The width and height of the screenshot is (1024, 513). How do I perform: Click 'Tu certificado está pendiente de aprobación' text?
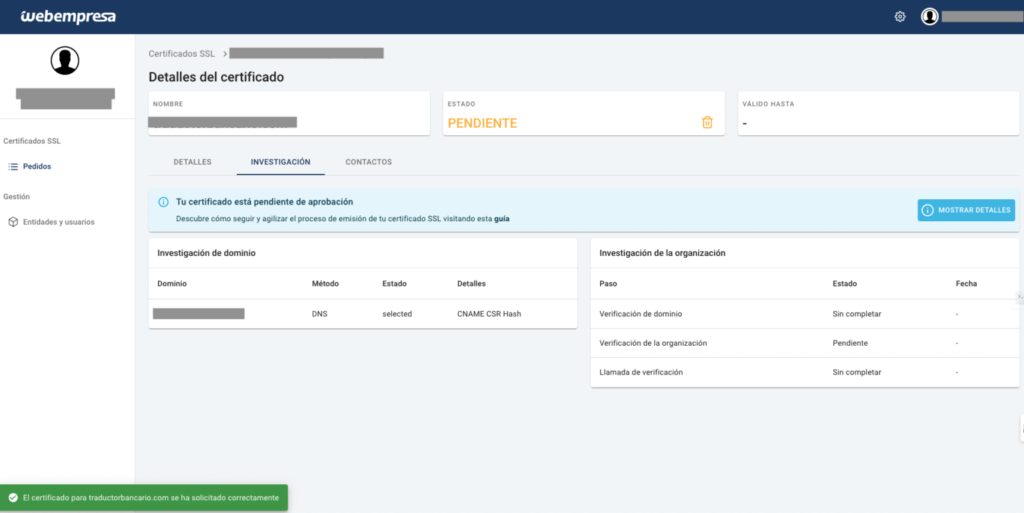(264, 202)
